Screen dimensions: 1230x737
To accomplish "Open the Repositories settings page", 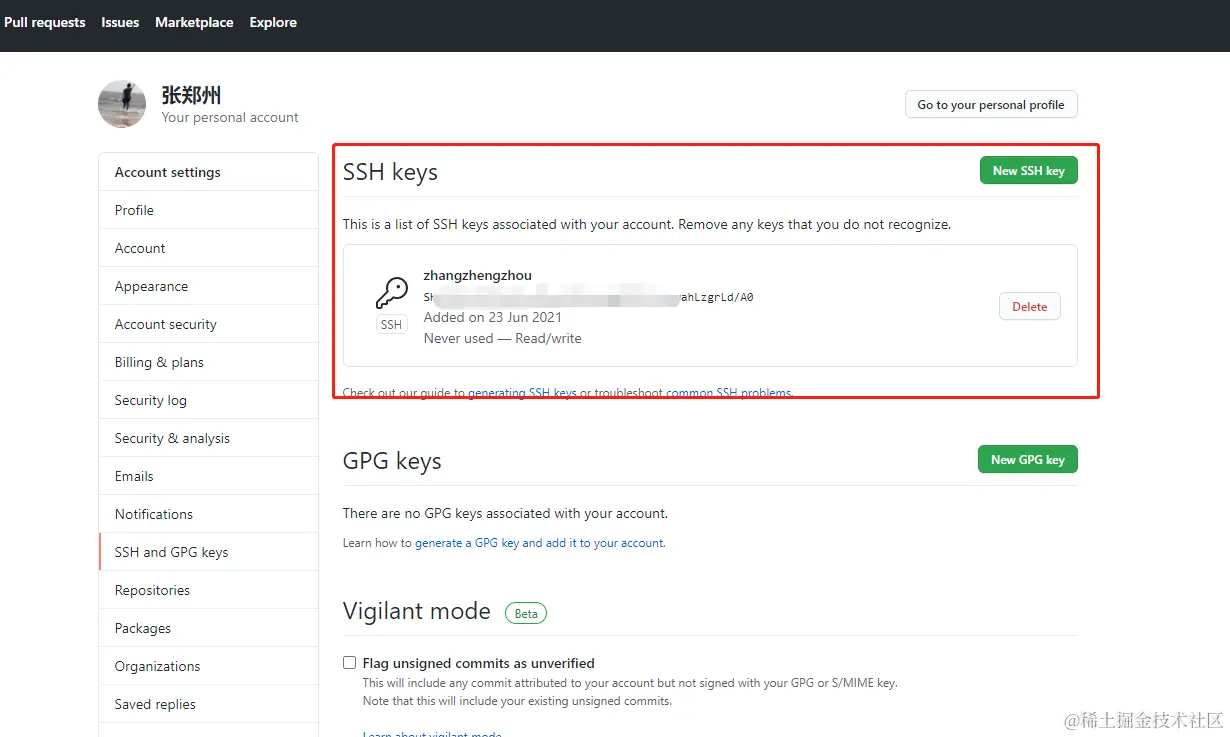I will (152, 590).
